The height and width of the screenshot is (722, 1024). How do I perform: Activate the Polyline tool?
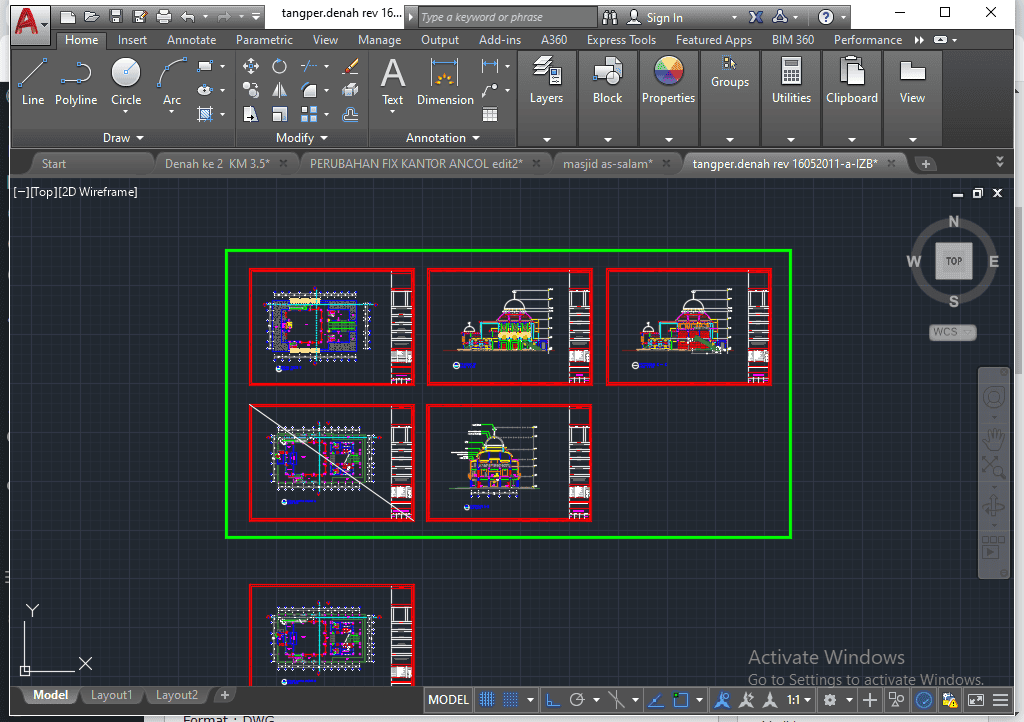[76, 81]
